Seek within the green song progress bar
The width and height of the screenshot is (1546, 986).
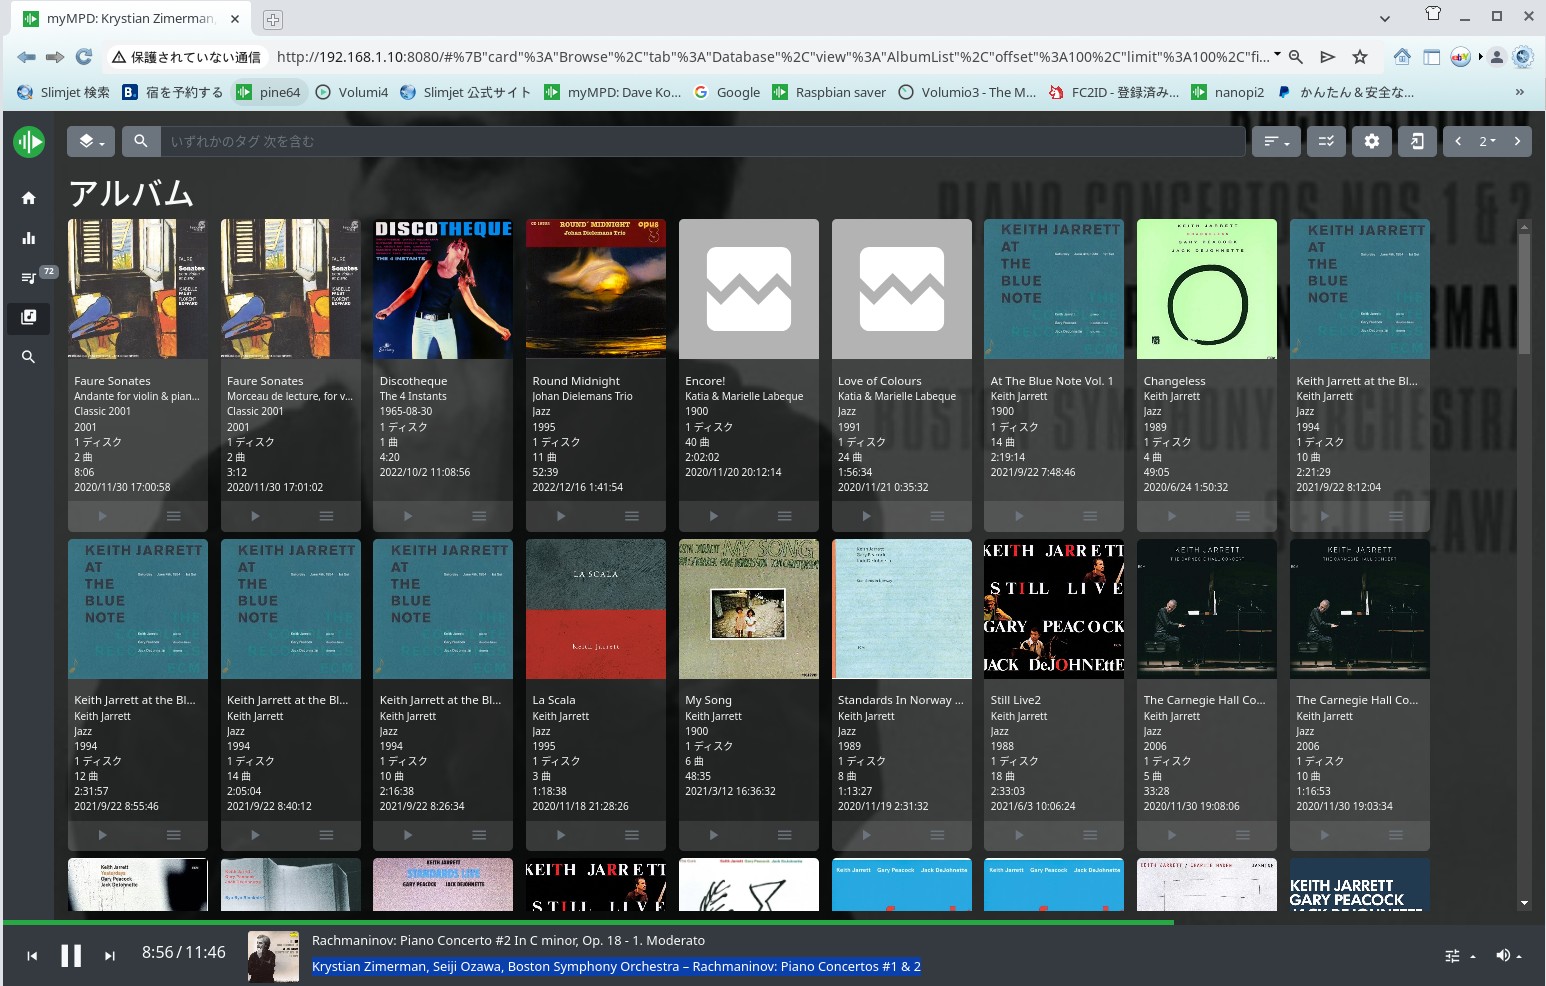(x=600, y=922)
